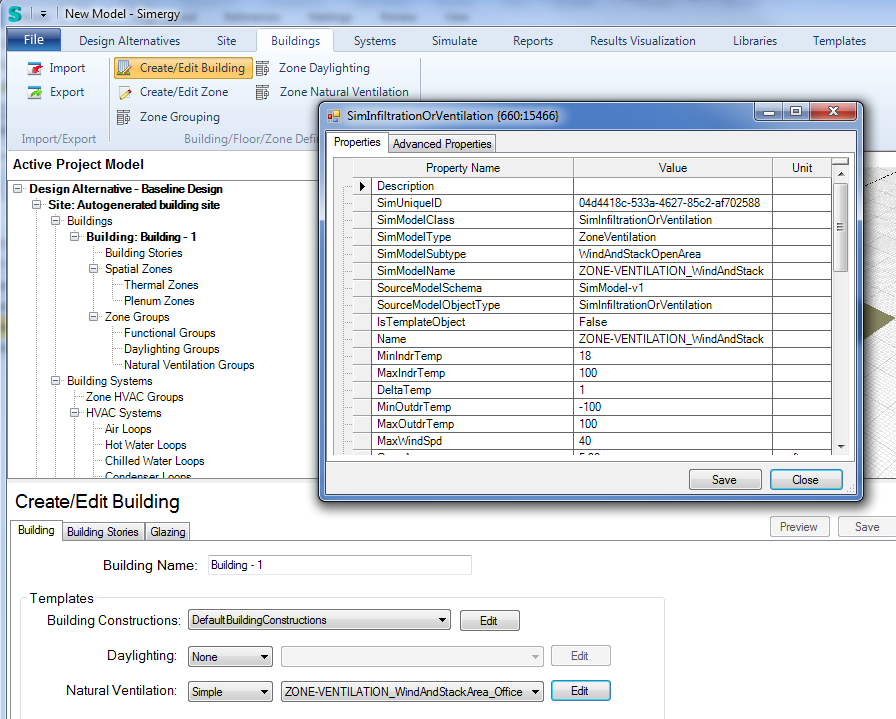Open the Reports ribbon tab
Image resolution: width=896 pixels, height=719 pixels.
[x=533, y=41]
